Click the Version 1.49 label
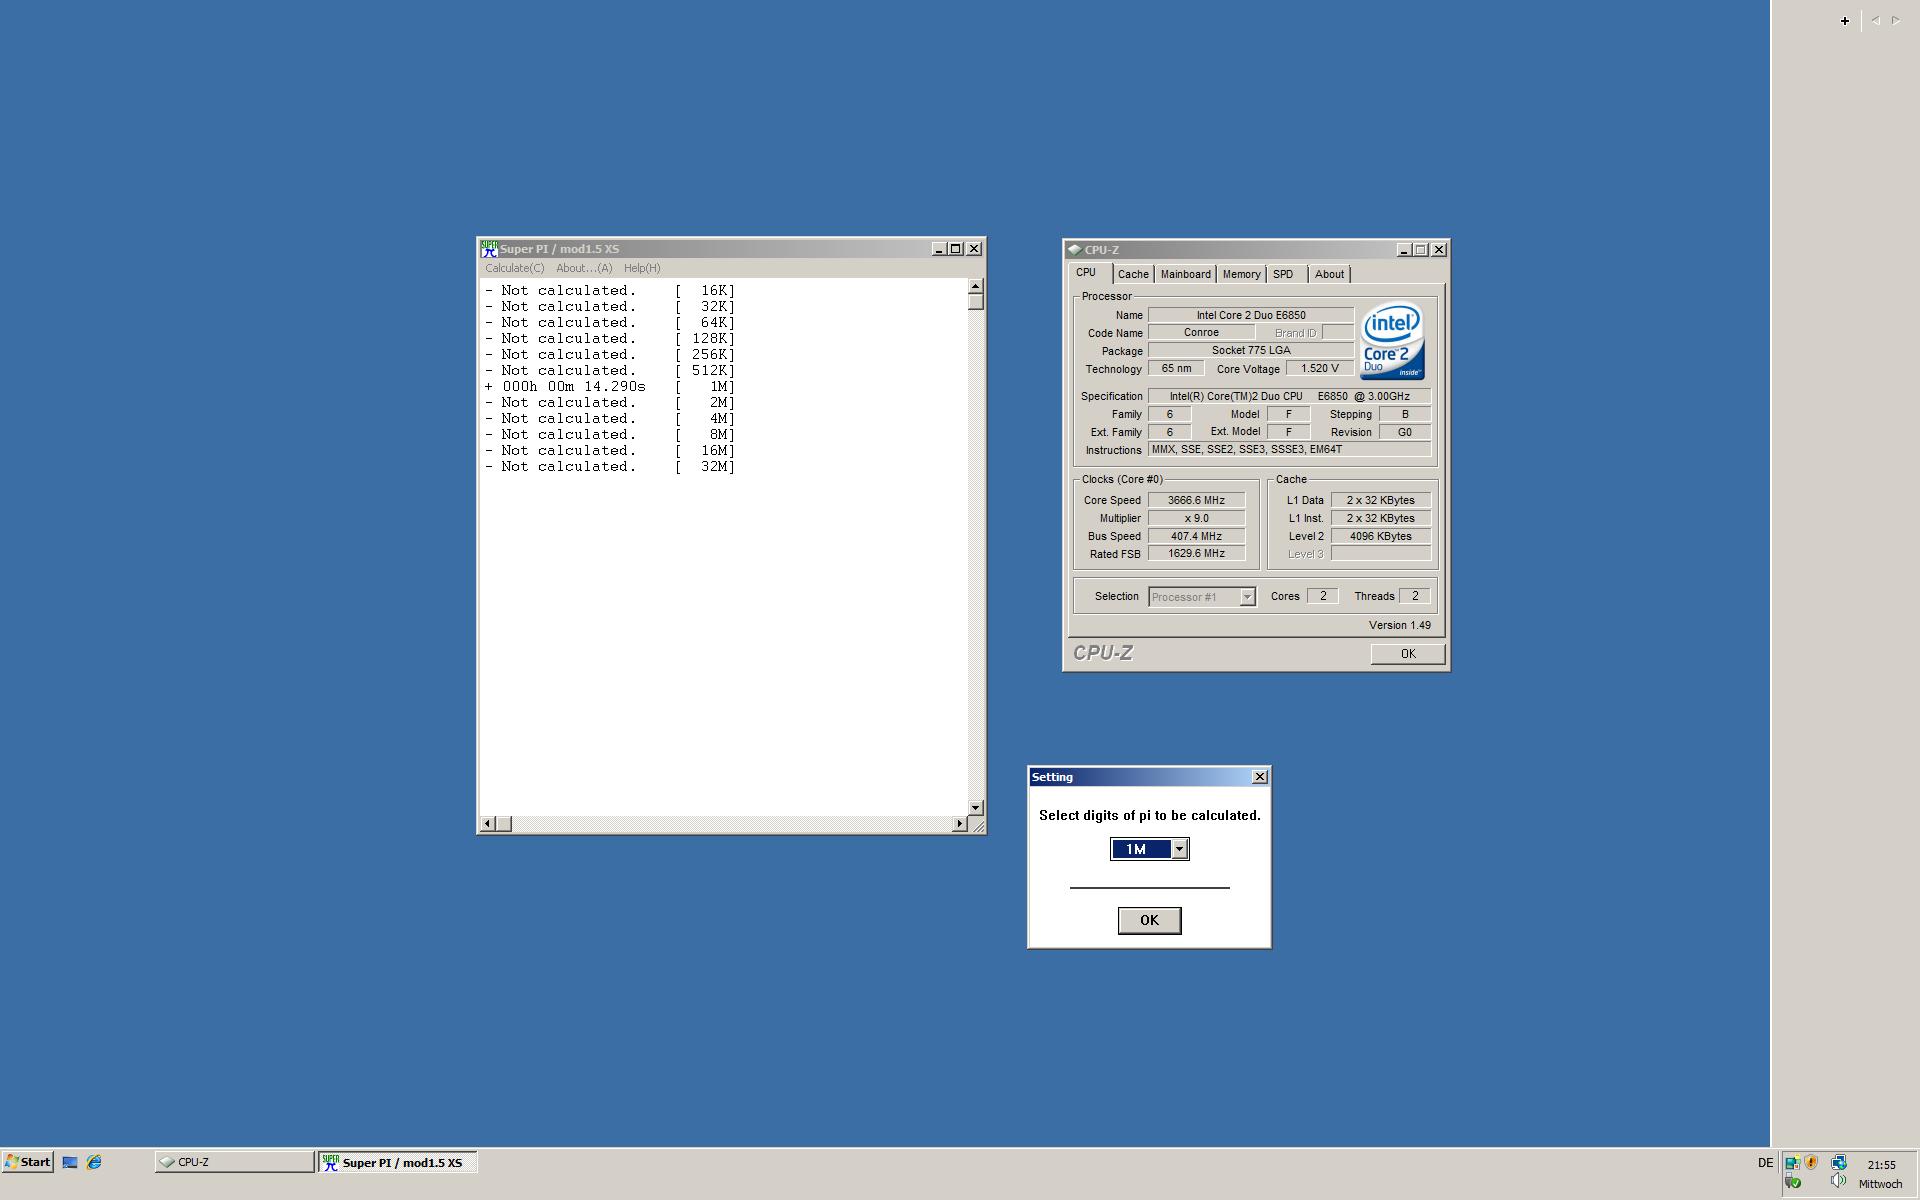This screenshot has height=1200, width=1920. click(x=1399, y=625)
